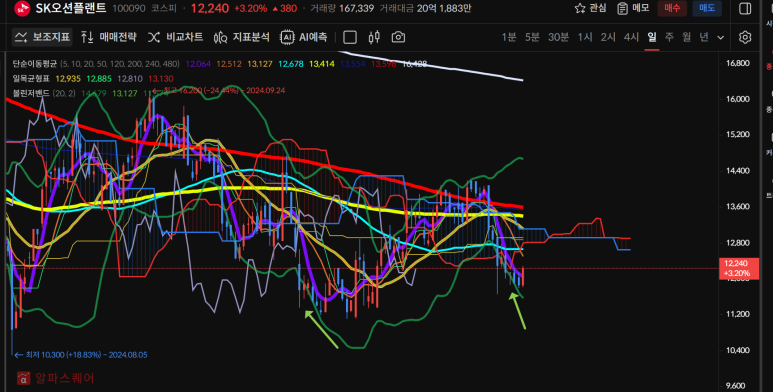
Task: Switch to 1분 timeframe
Action: tap(509, 37)
